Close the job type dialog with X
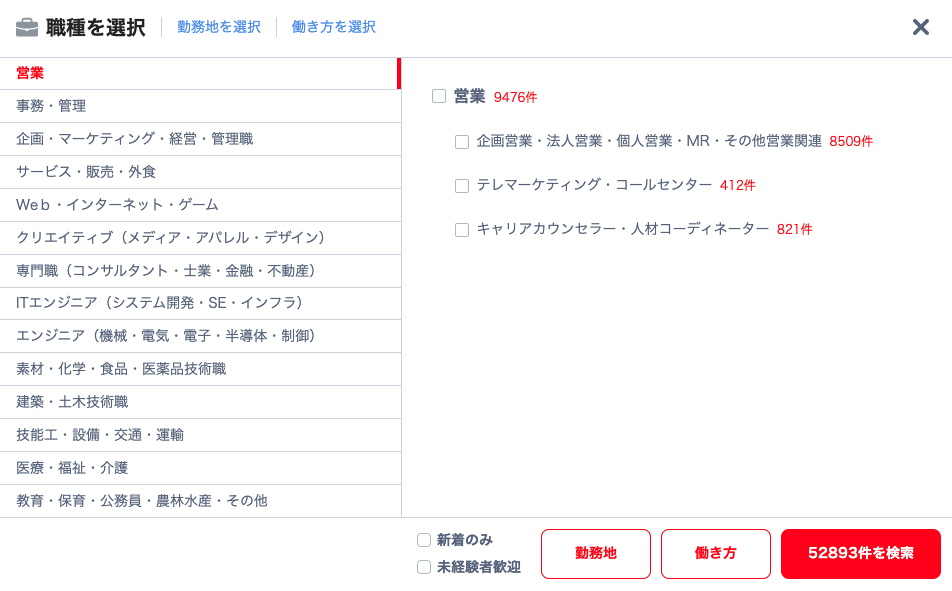Image resolution: width=952 pixels, height=591 pixels. tap(920, 27)
